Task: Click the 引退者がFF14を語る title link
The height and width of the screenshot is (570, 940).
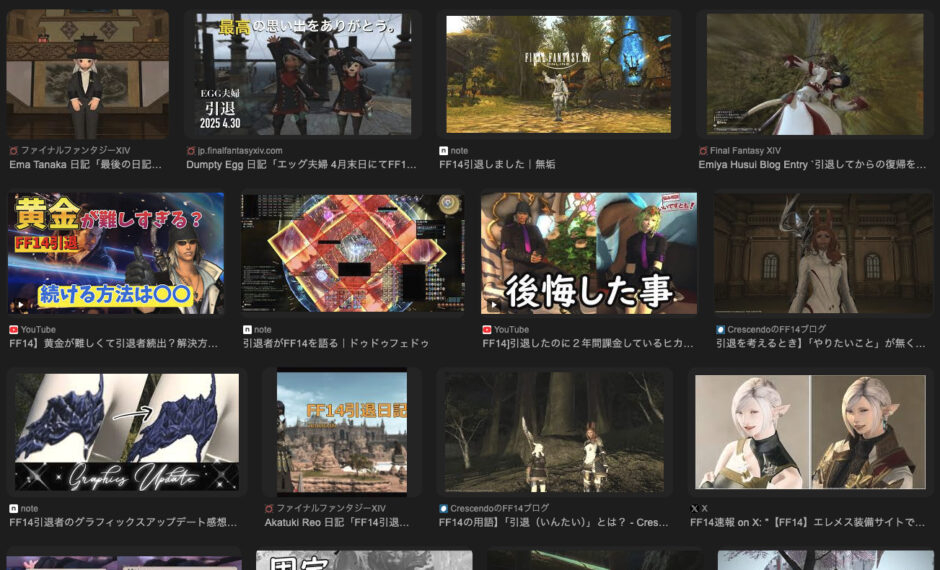Action: click(336, 343)
